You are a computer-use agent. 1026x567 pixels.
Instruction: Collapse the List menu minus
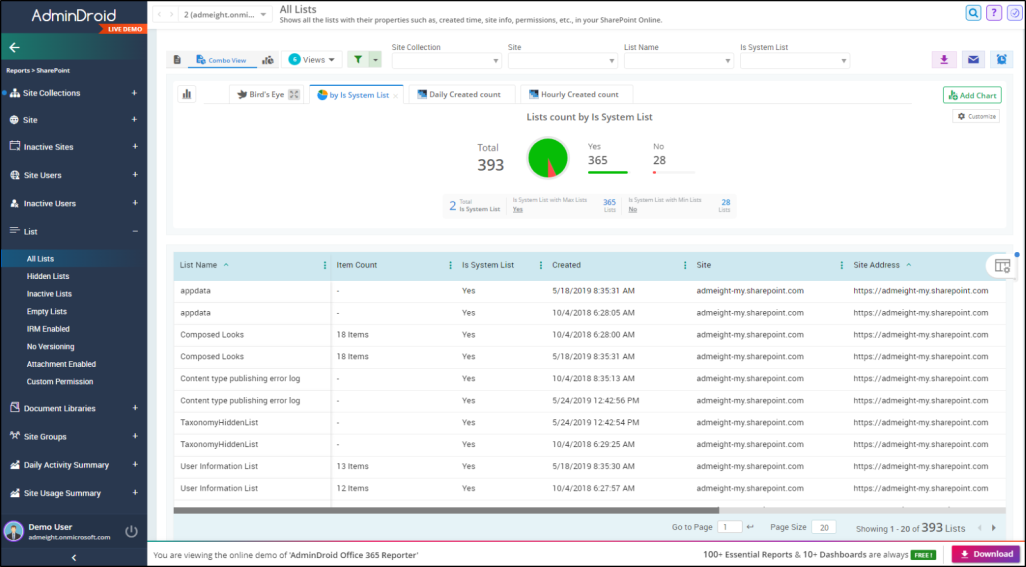135,232
